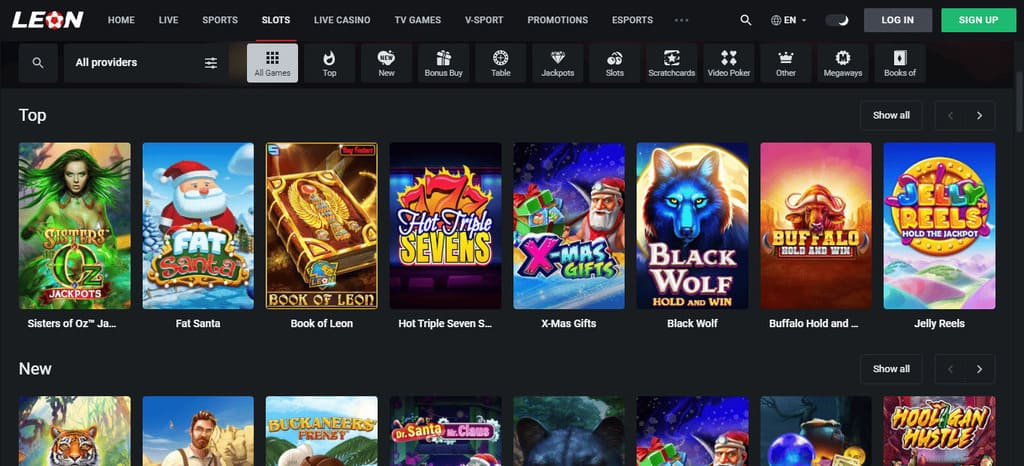
Task: Click the Book of Leon title text
Action: point(321,323)
